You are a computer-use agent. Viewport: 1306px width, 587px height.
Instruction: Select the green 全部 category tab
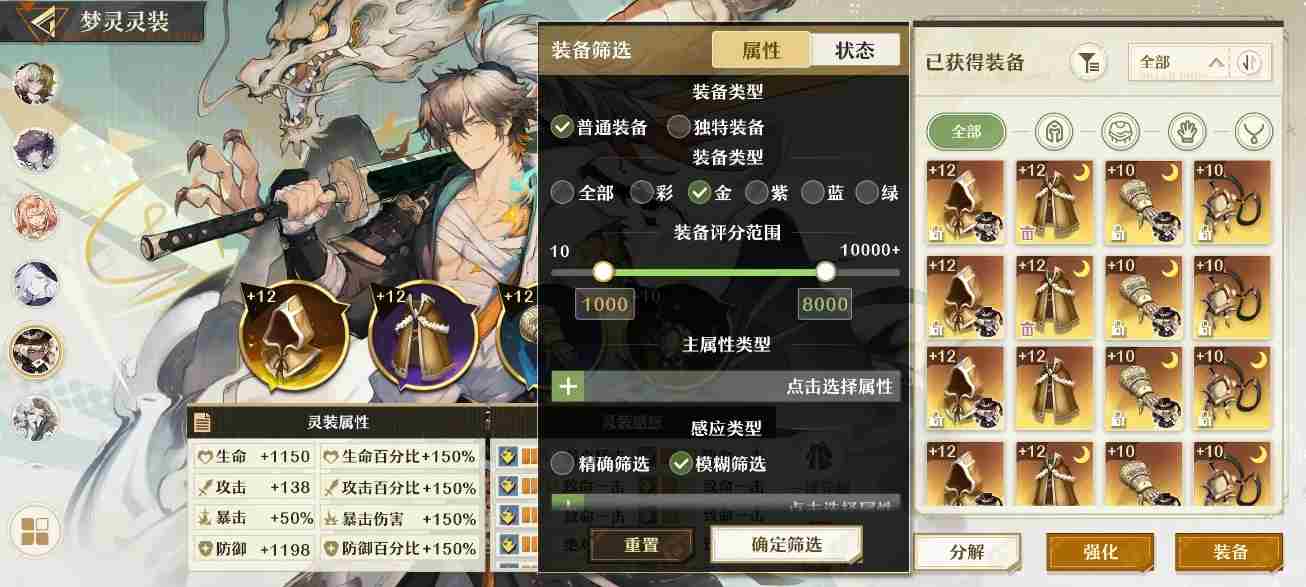coord(966,131)
